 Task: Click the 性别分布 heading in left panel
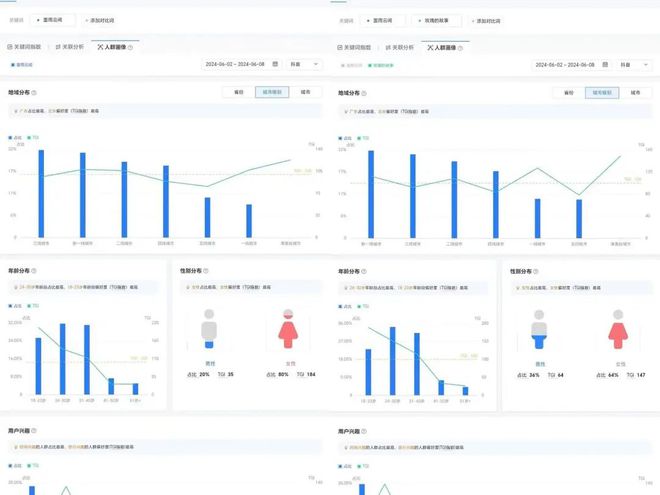pyautogui.click(x=191, y=271)
